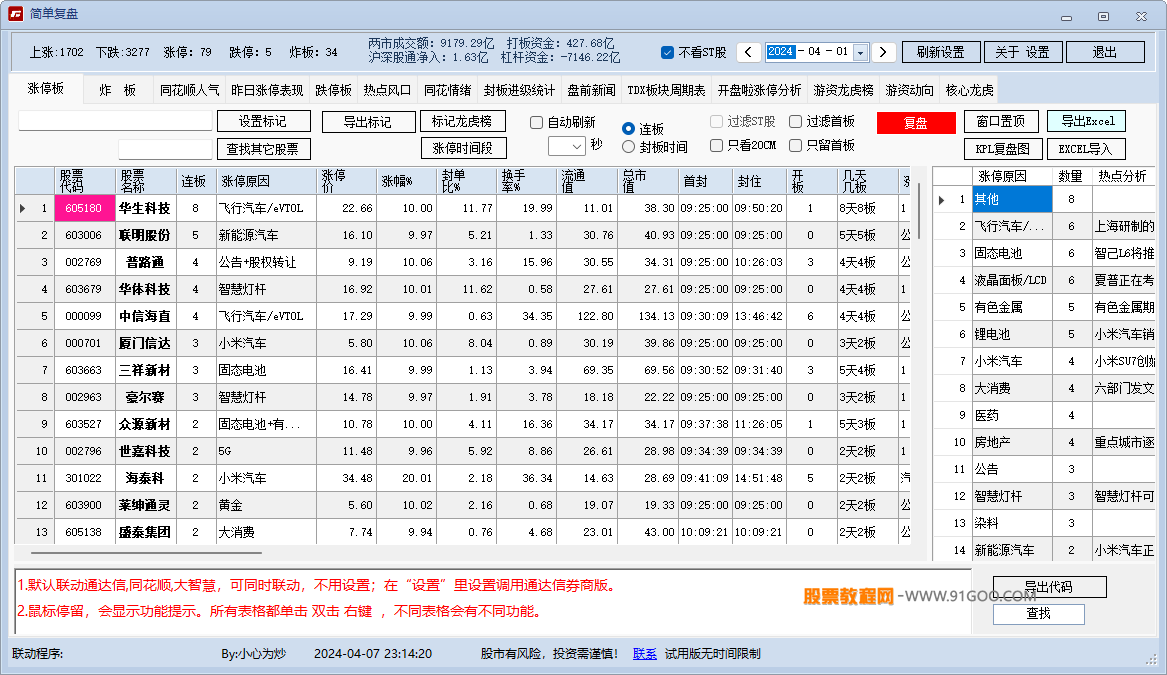Focus the wide text field beside 设置标记
The width and height of the screenshot is (1167, 675).
(115, 121)
